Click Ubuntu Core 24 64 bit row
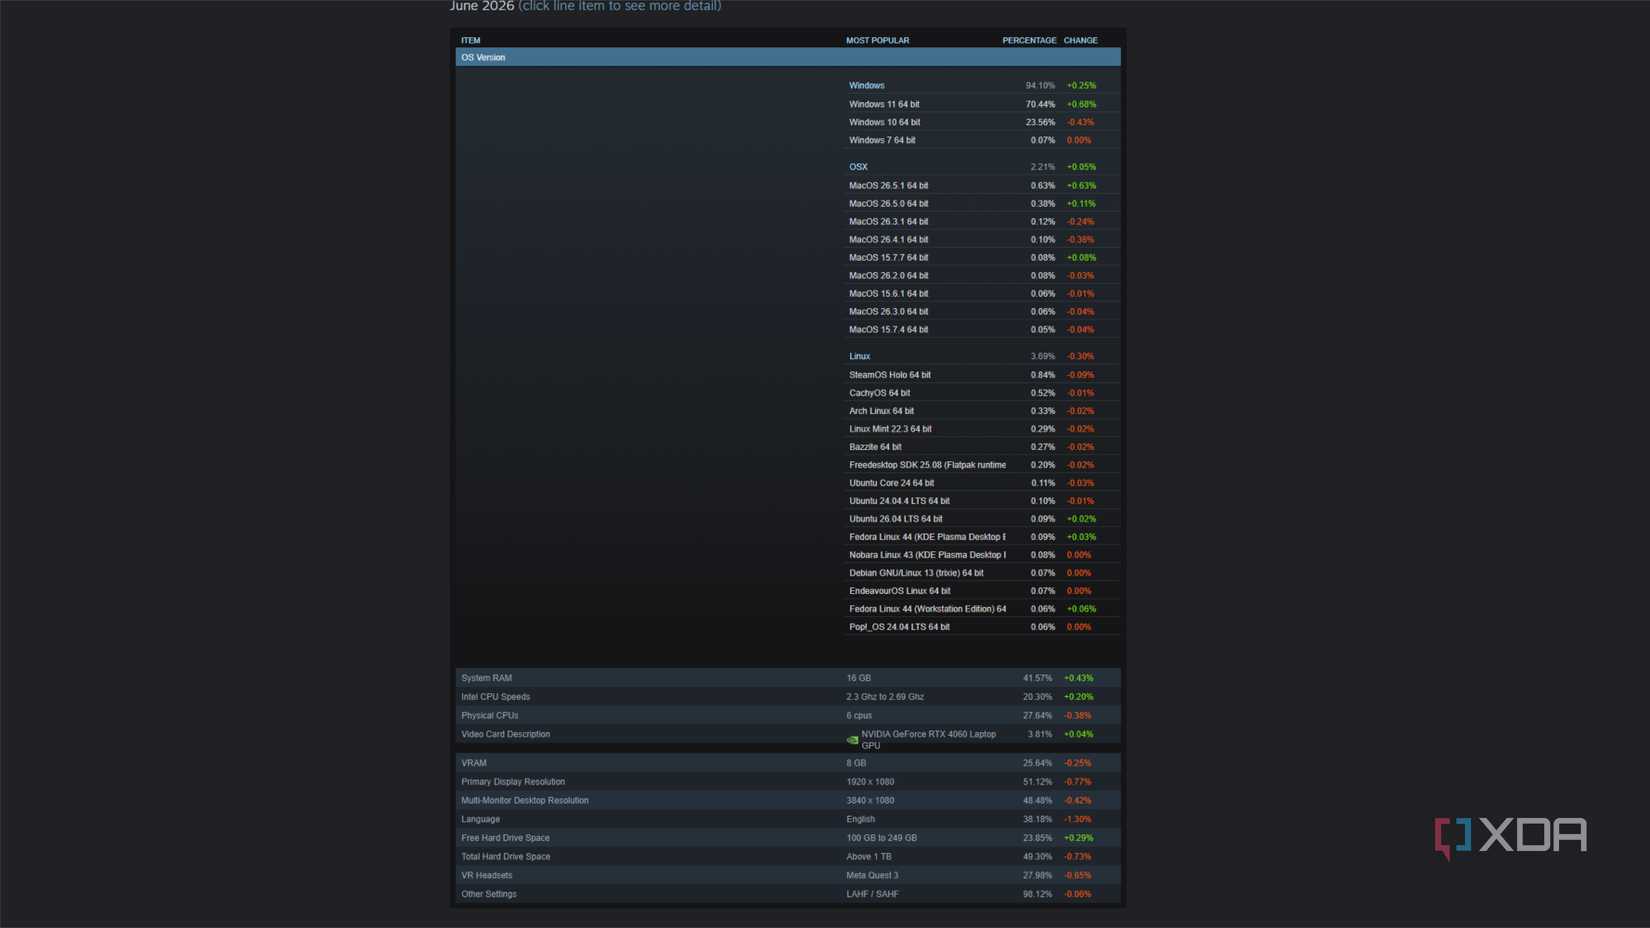 (982, 483)
